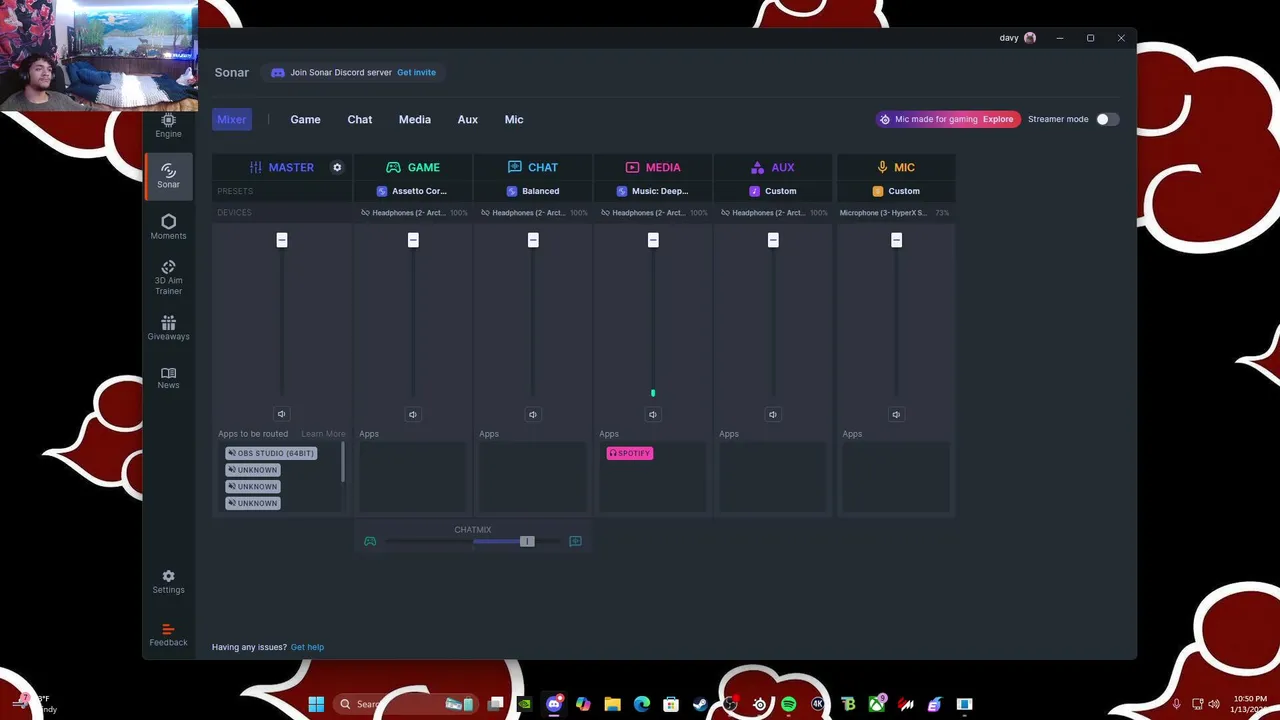Click the Master volume slider handle
The height and width of the screenshot is (720, 1280).
(x=282, y=240)
